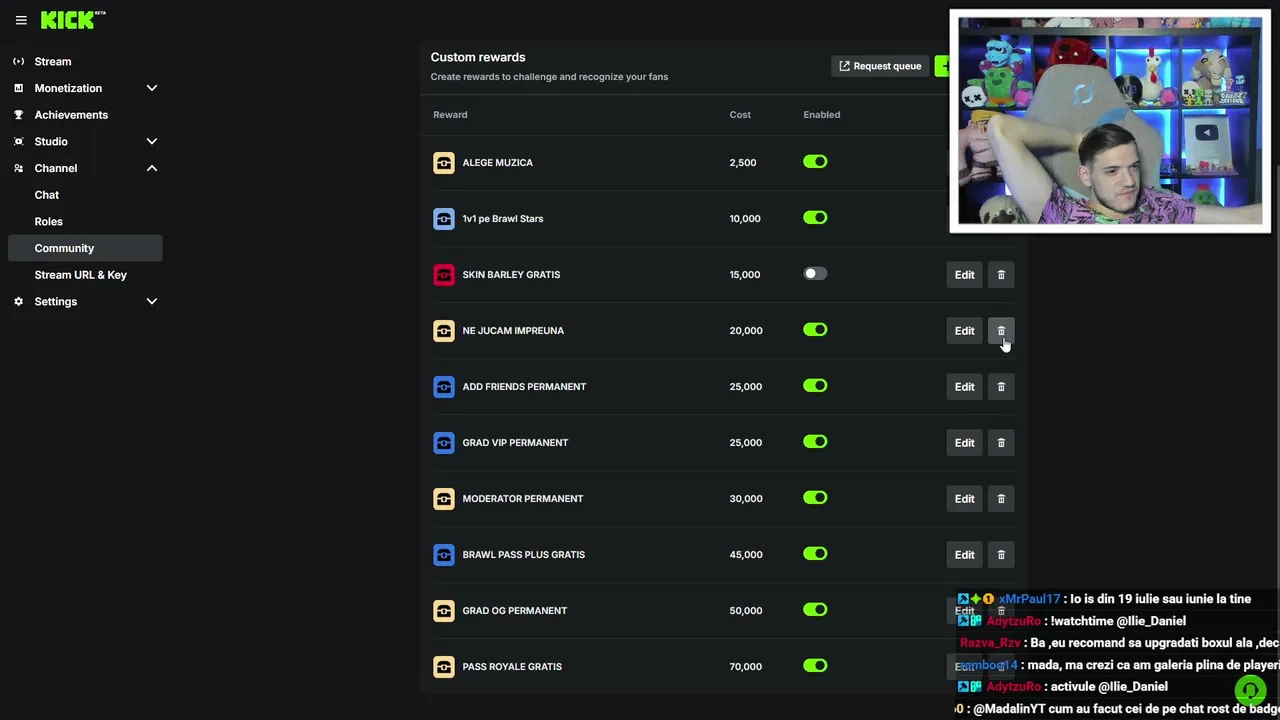
Task: Expand the Monetization chevron in sidebar
Action: point(152,88)
